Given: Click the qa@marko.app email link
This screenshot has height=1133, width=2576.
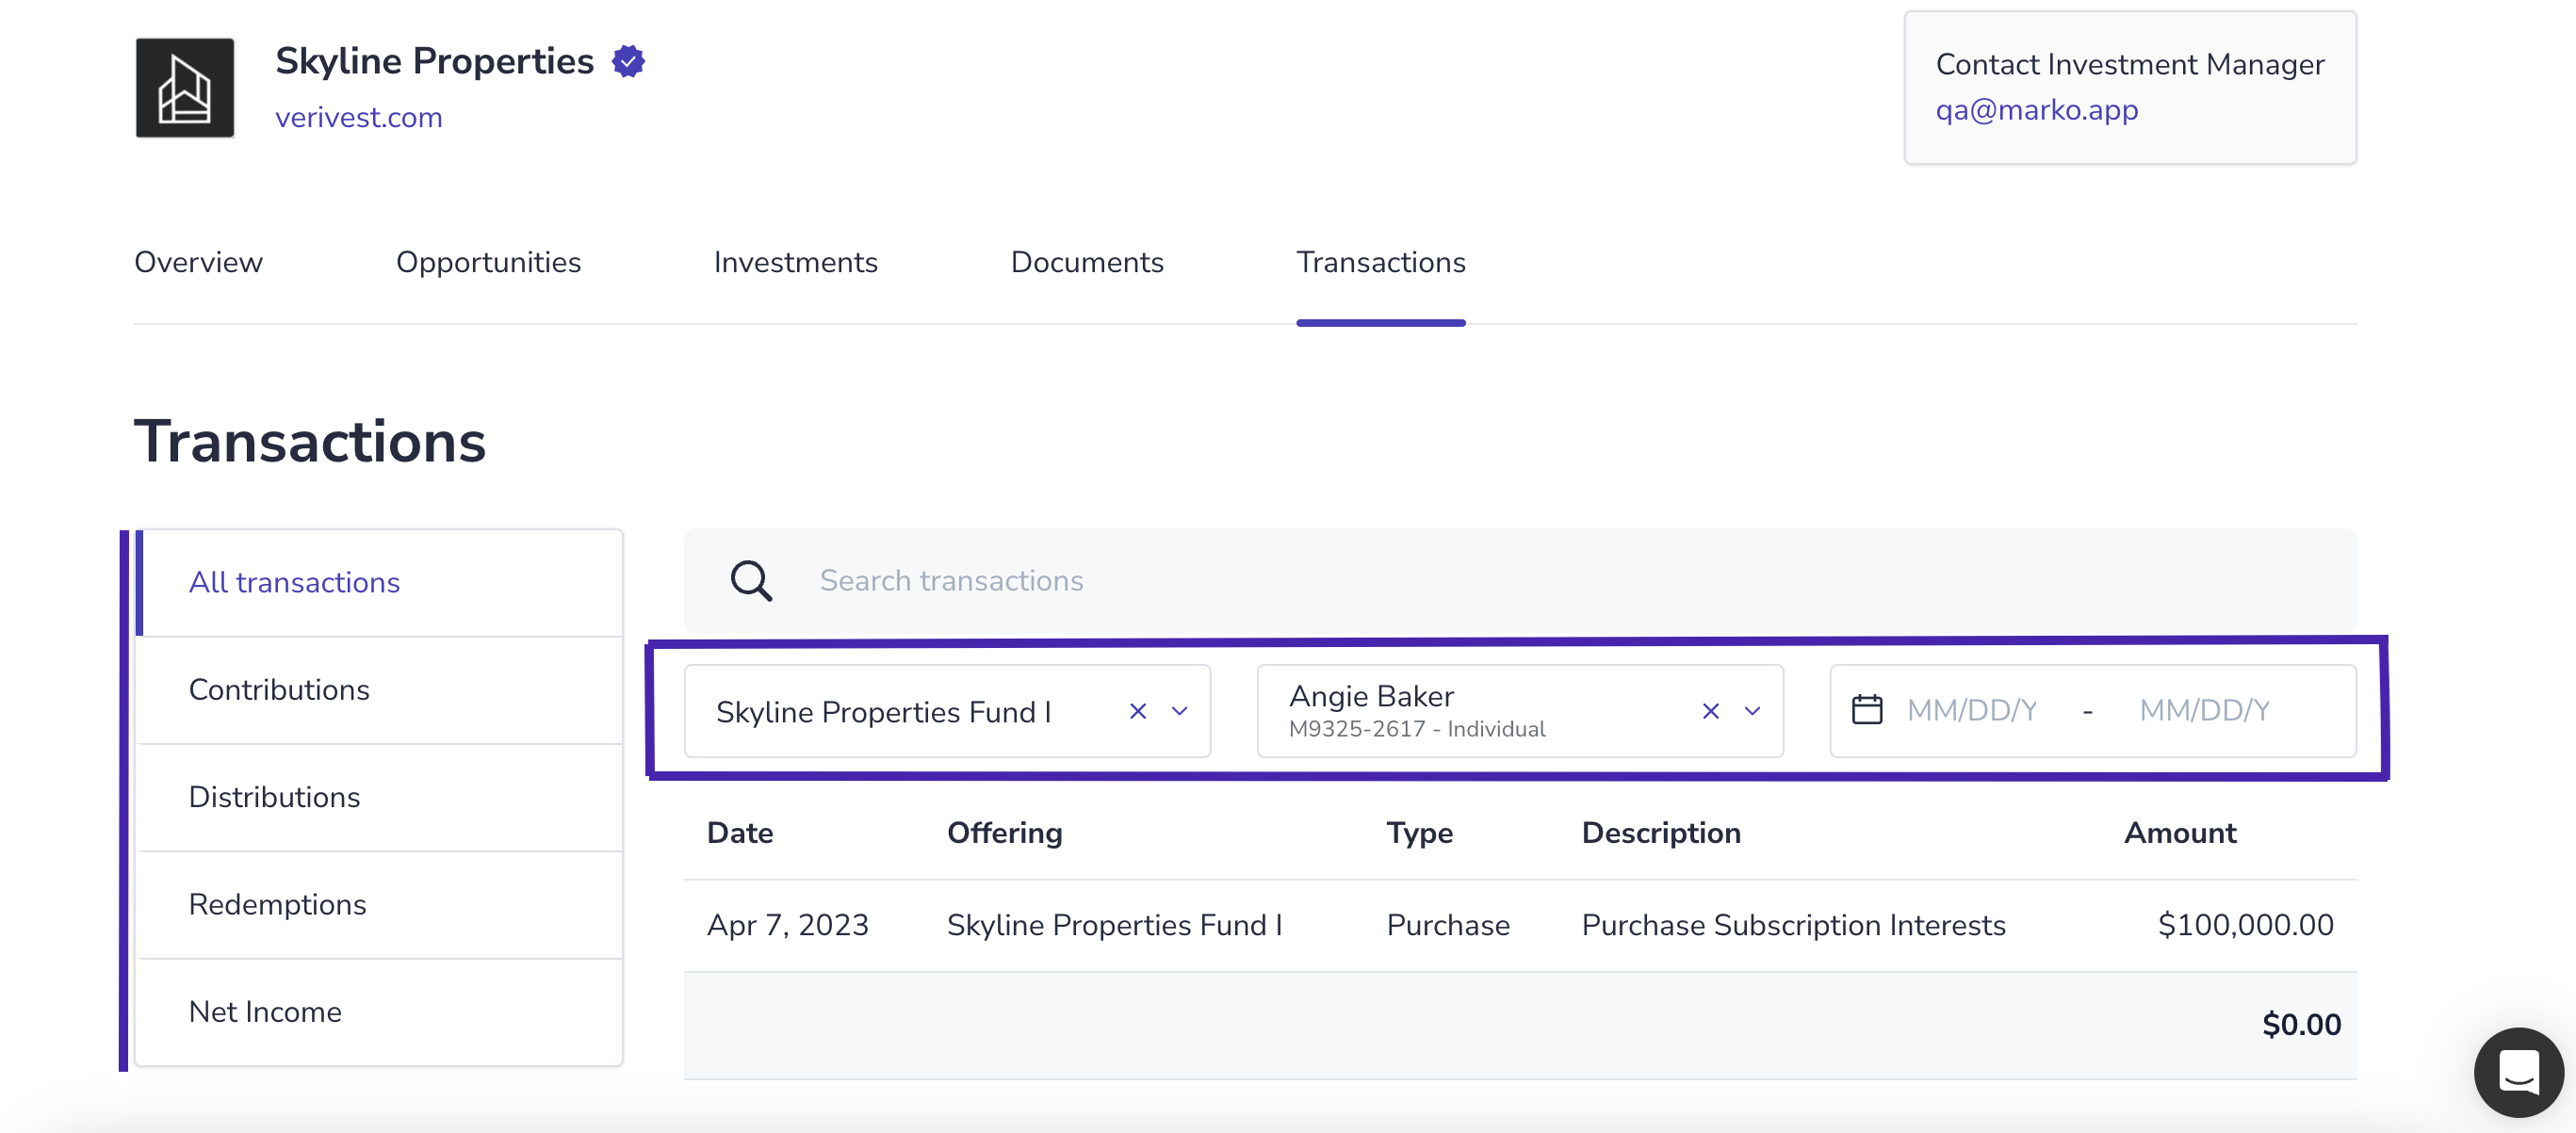Looking at the screenshot, I should [x=2036, y=110].
